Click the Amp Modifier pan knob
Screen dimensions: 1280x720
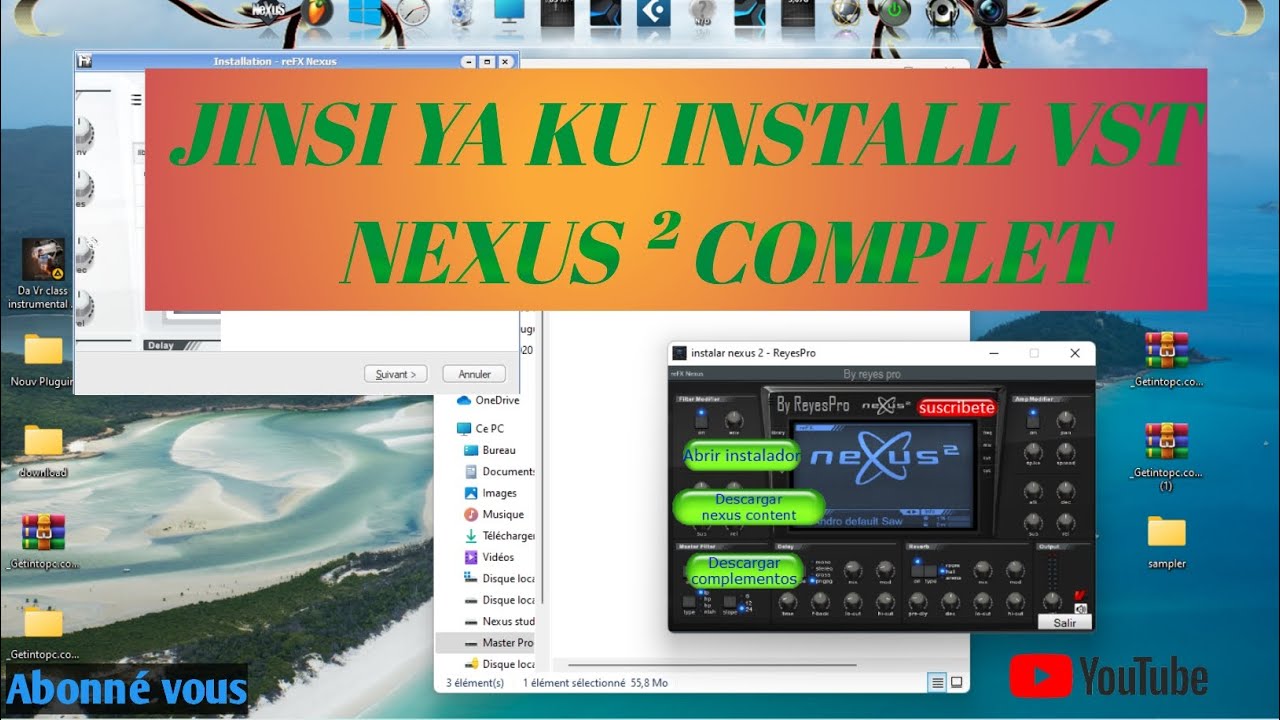1065,419
